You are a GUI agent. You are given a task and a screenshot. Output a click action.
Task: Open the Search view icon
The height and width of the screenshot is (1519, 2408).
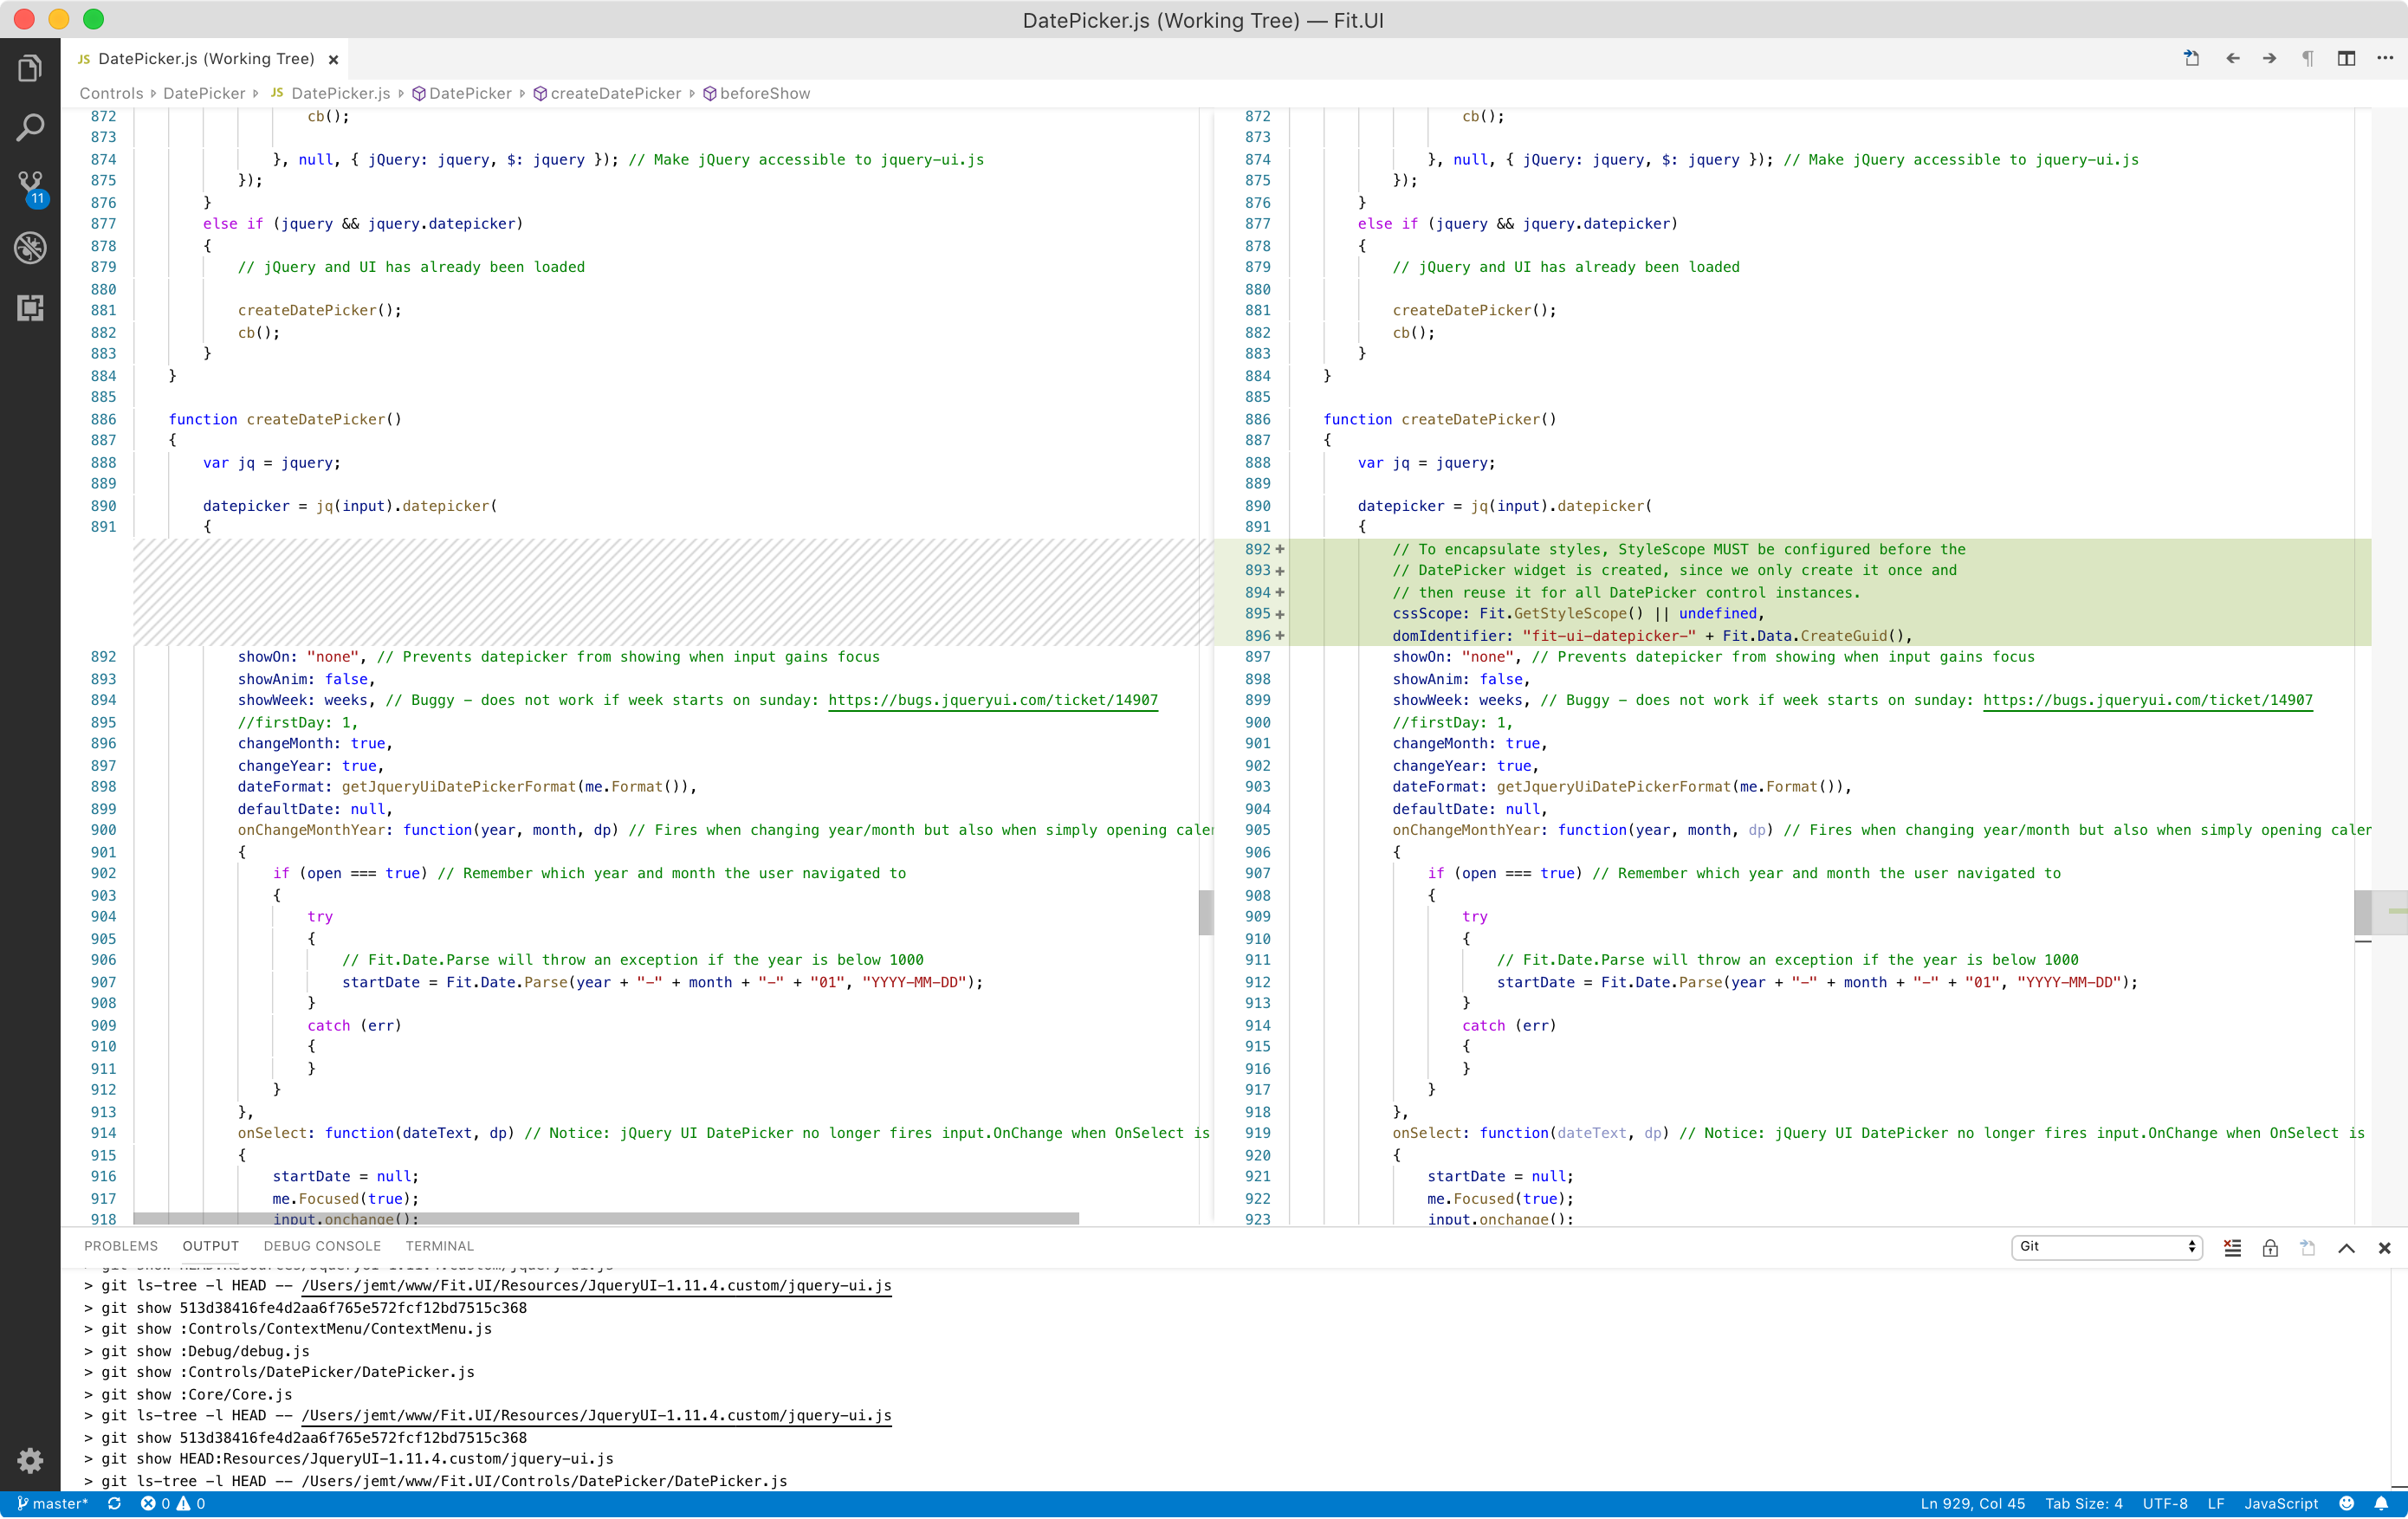(30, 127)
